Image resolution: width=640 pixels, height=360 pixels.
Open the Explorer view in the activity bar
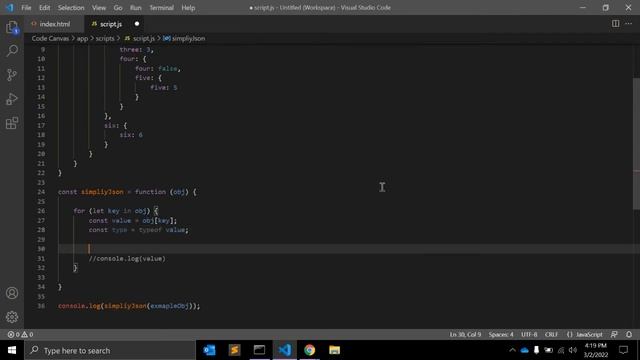pyautogui.click(x=12, y=27)
